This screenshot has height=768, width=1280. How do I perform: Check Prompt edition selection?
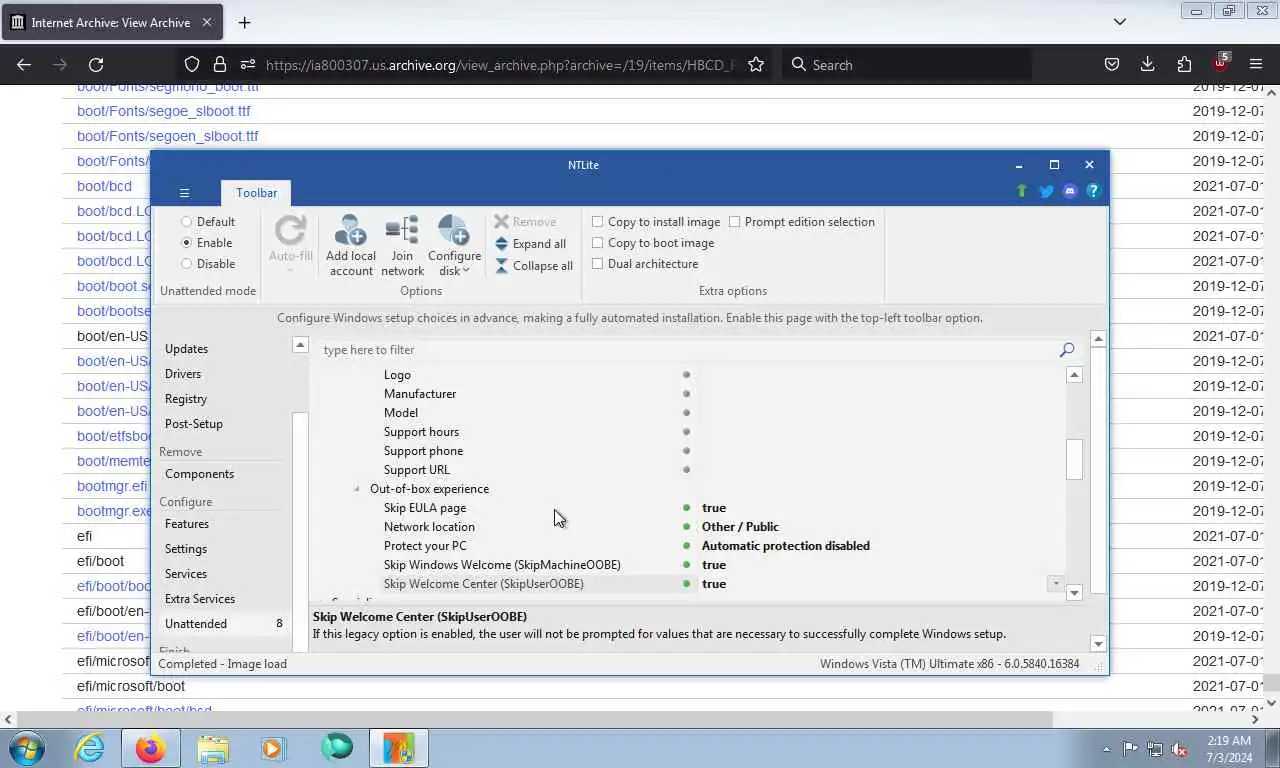[801, 222]
